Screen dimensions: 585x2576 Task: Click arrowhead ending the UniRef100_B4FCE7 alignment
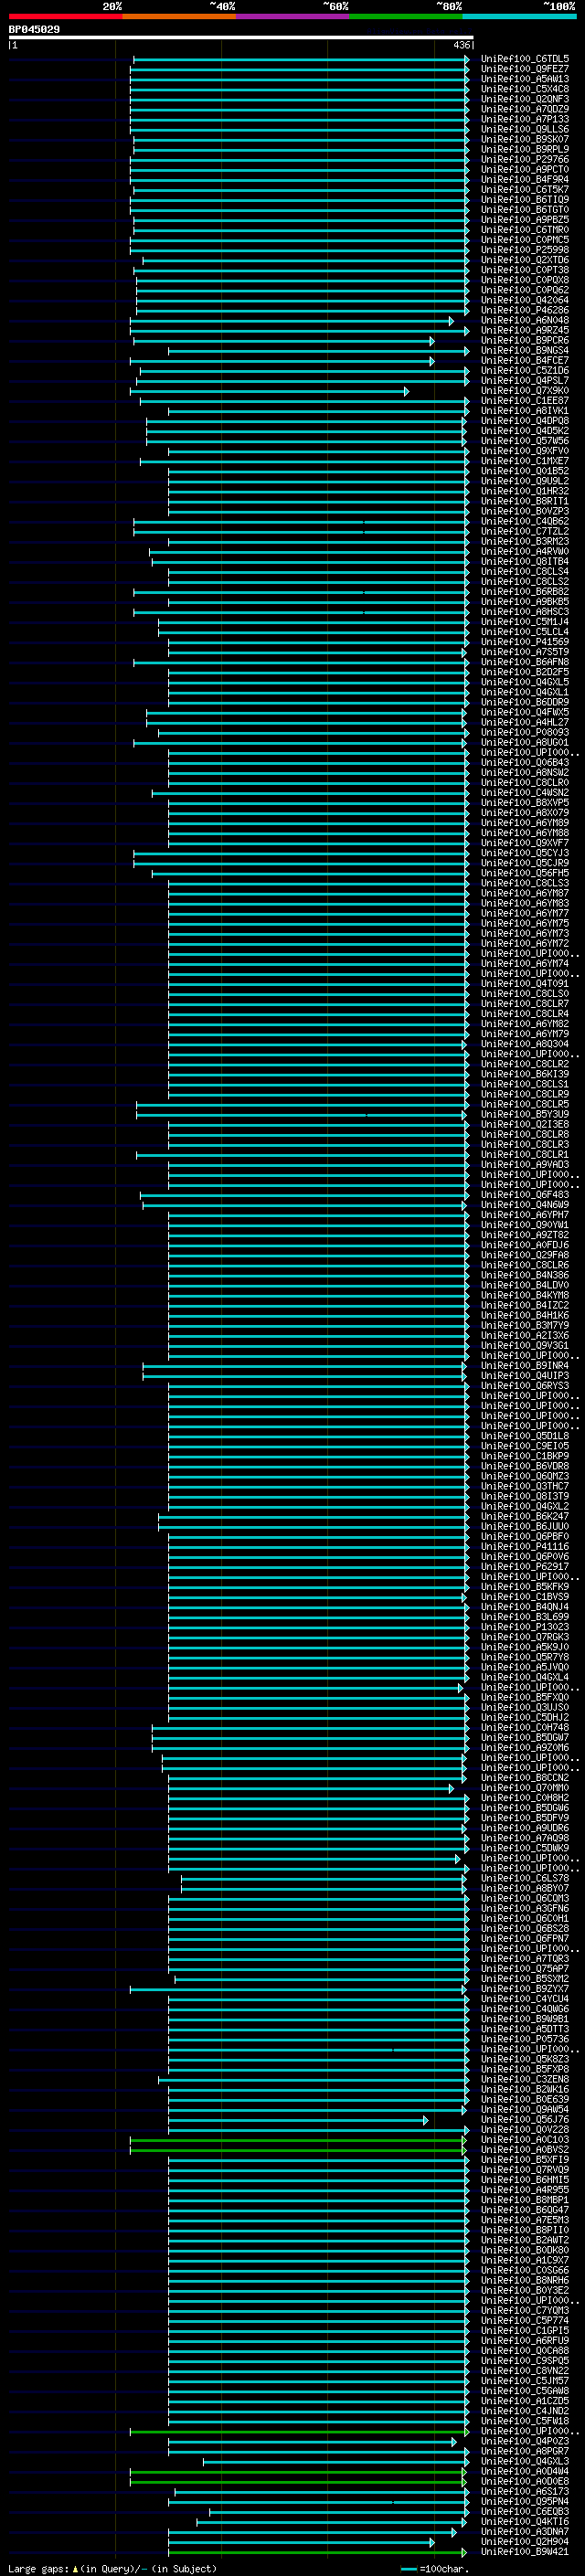point(432,361)
